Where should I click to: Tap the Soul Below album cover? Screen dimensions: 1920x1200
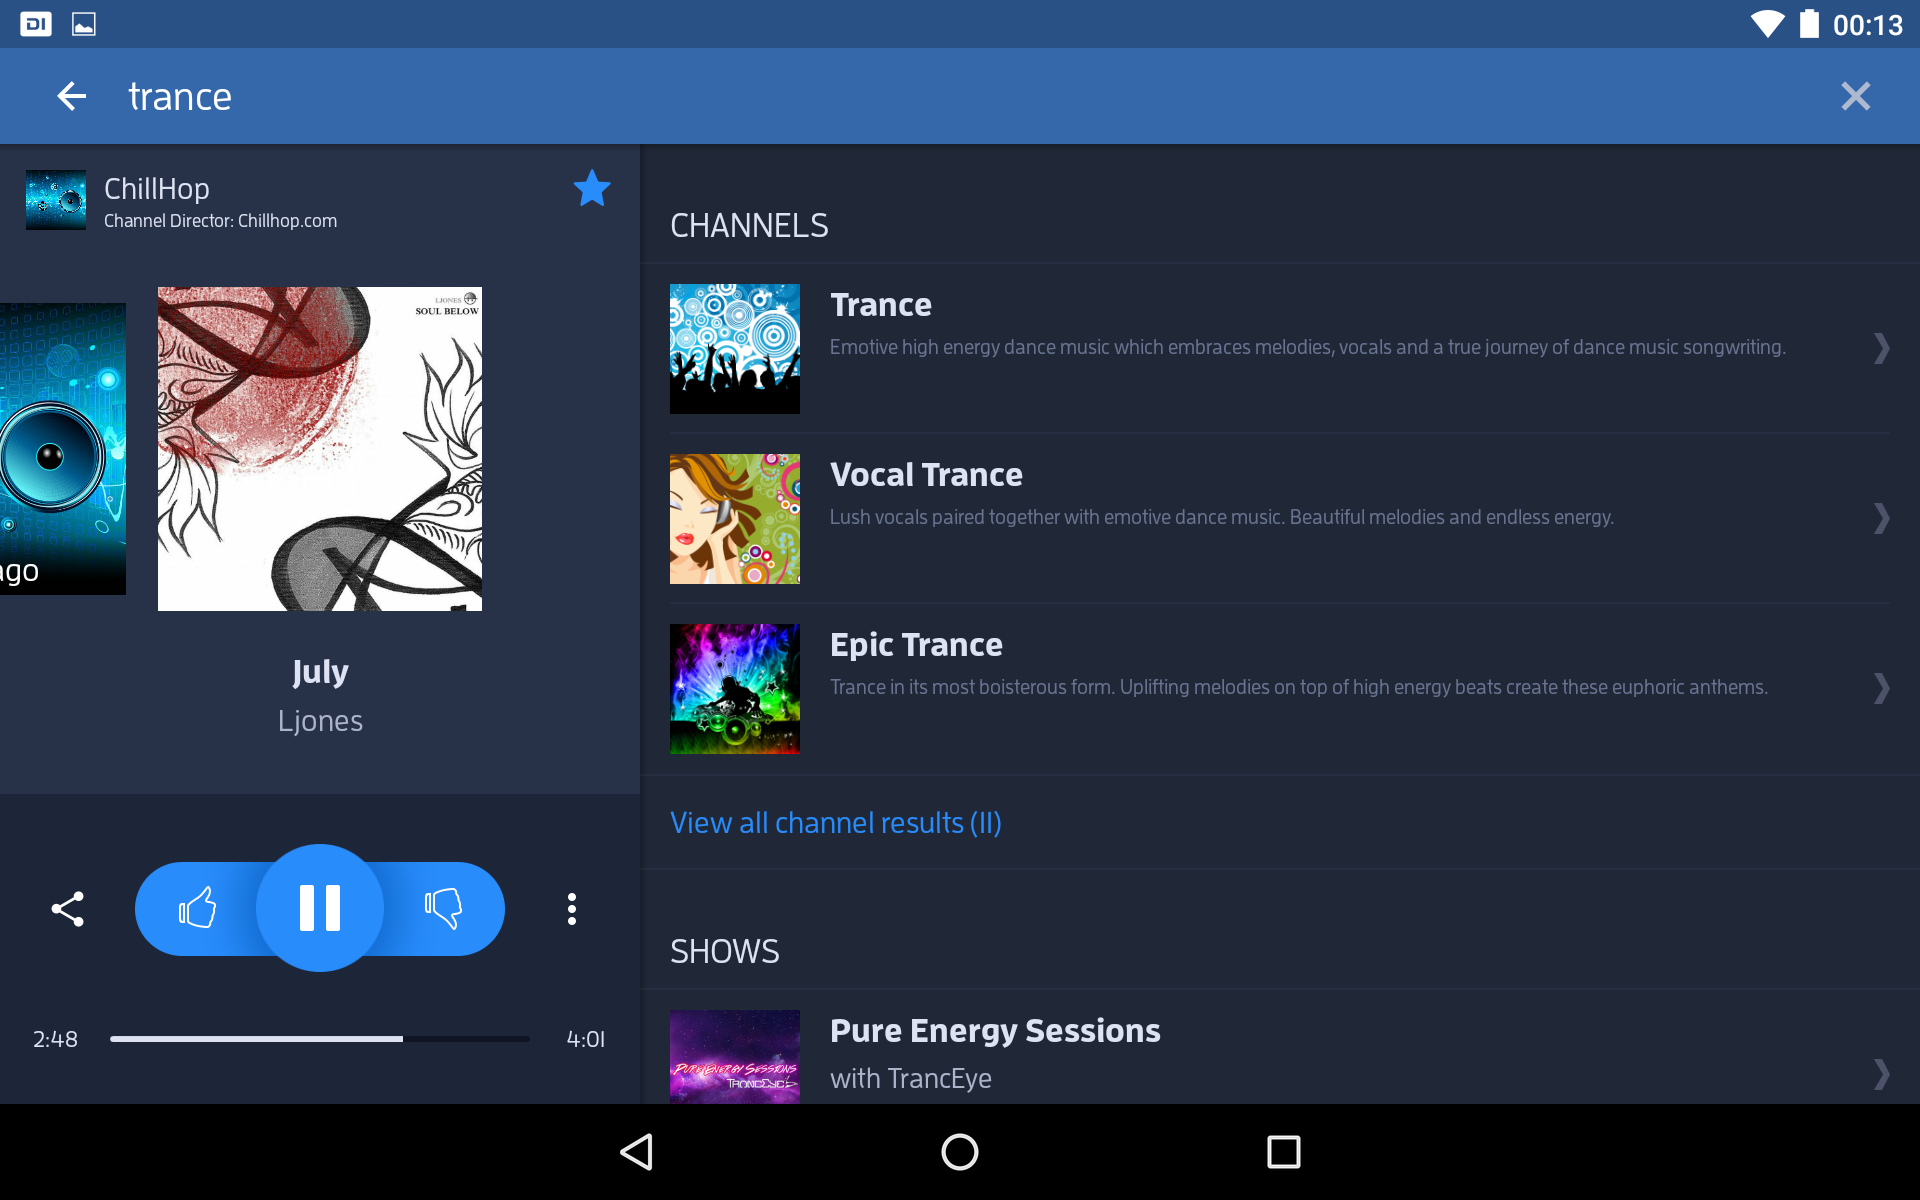[x=320, y=449]
